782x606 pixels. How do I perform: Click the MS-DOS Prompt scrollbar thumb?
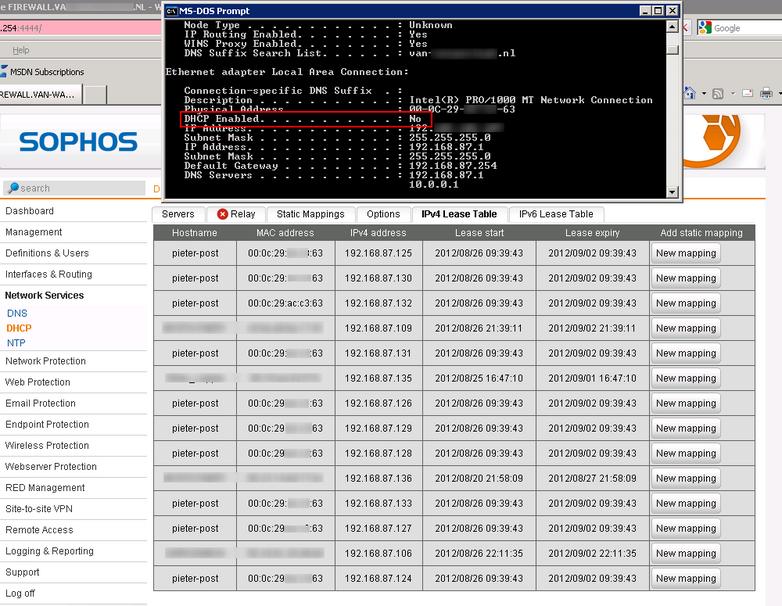(672, 50)
